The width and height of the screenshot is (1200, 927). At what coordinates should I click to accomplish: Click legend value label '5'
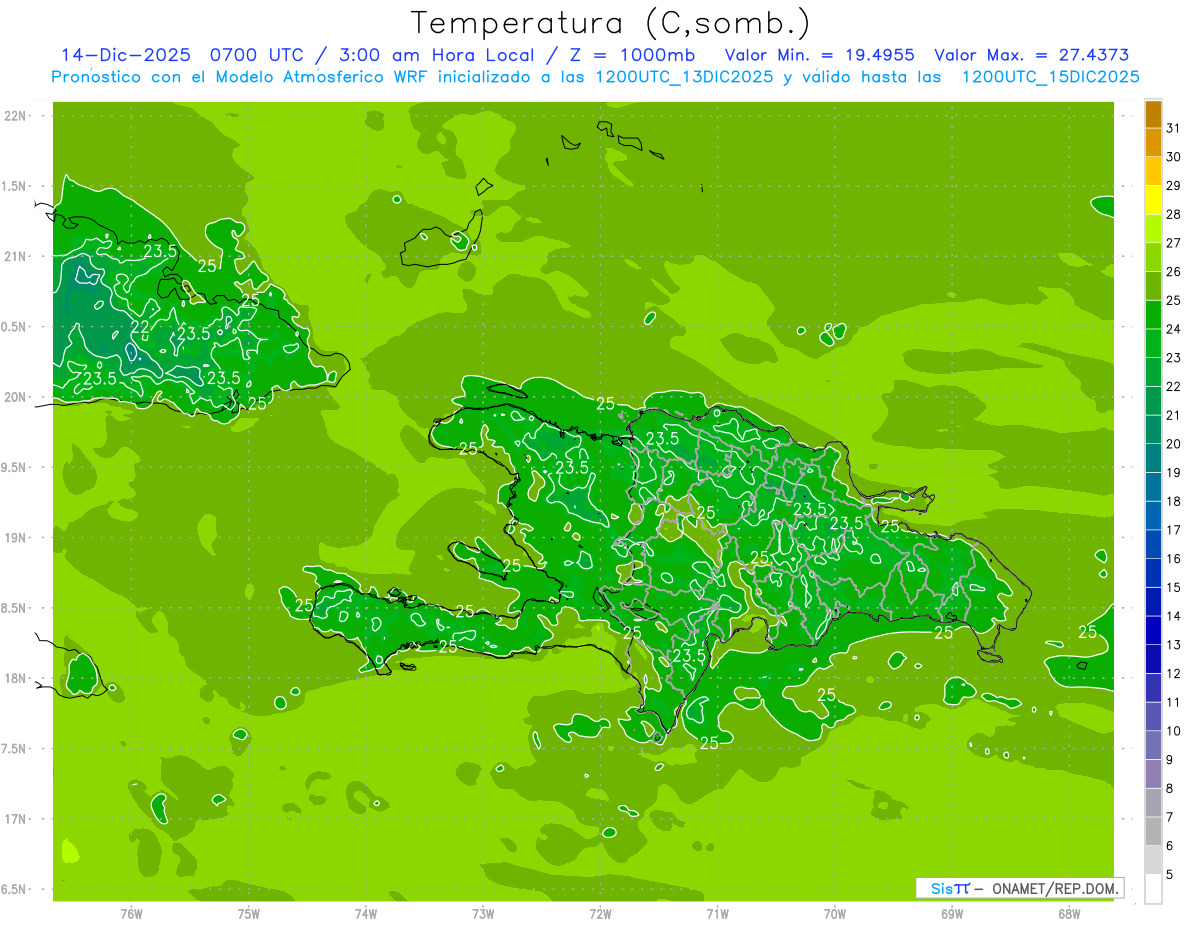coord(1171,875)
